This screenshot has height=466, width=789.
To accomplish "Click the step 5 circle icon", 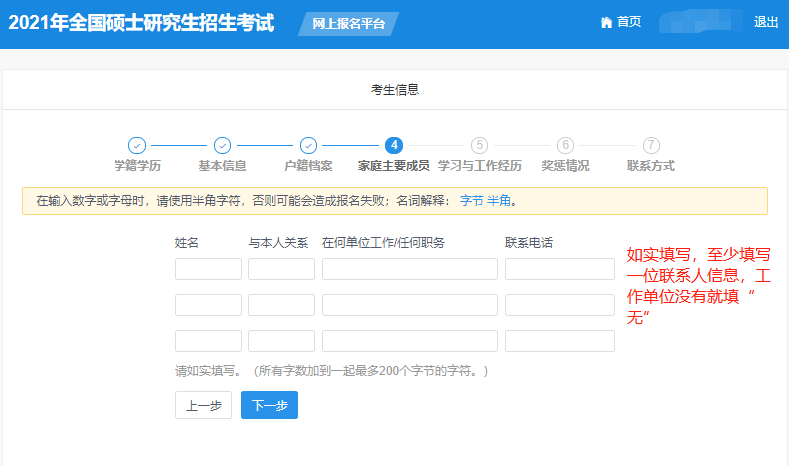I will (480, 146).
